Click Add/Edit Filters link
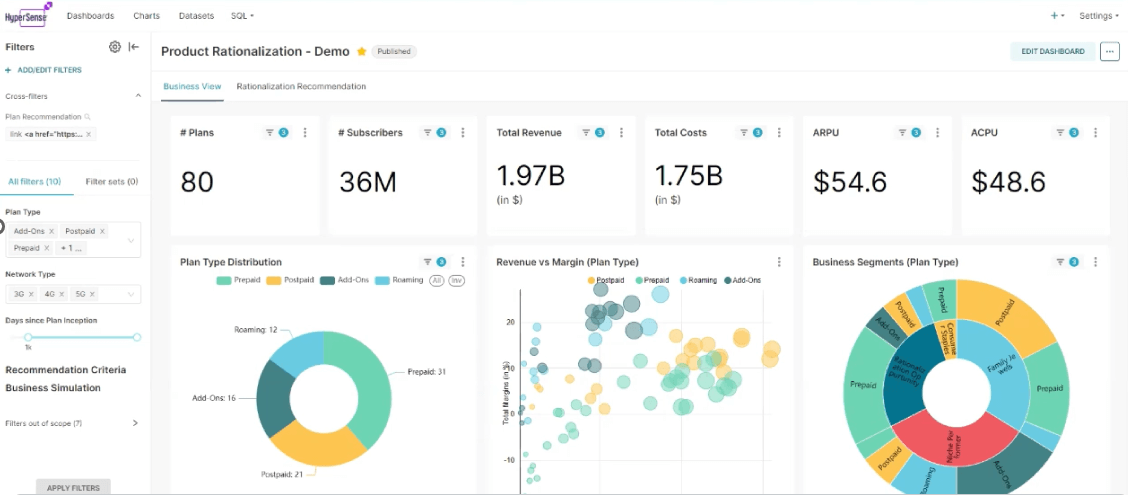Screen dimensions: 1128x495 pos(43,70)
